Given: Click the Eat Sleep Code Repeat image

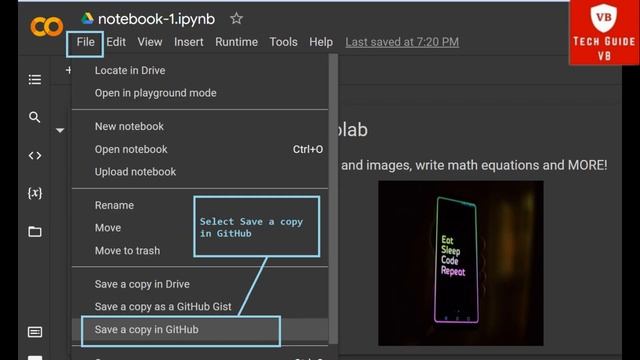Looking at the screenshot, I should click(461, 263).
